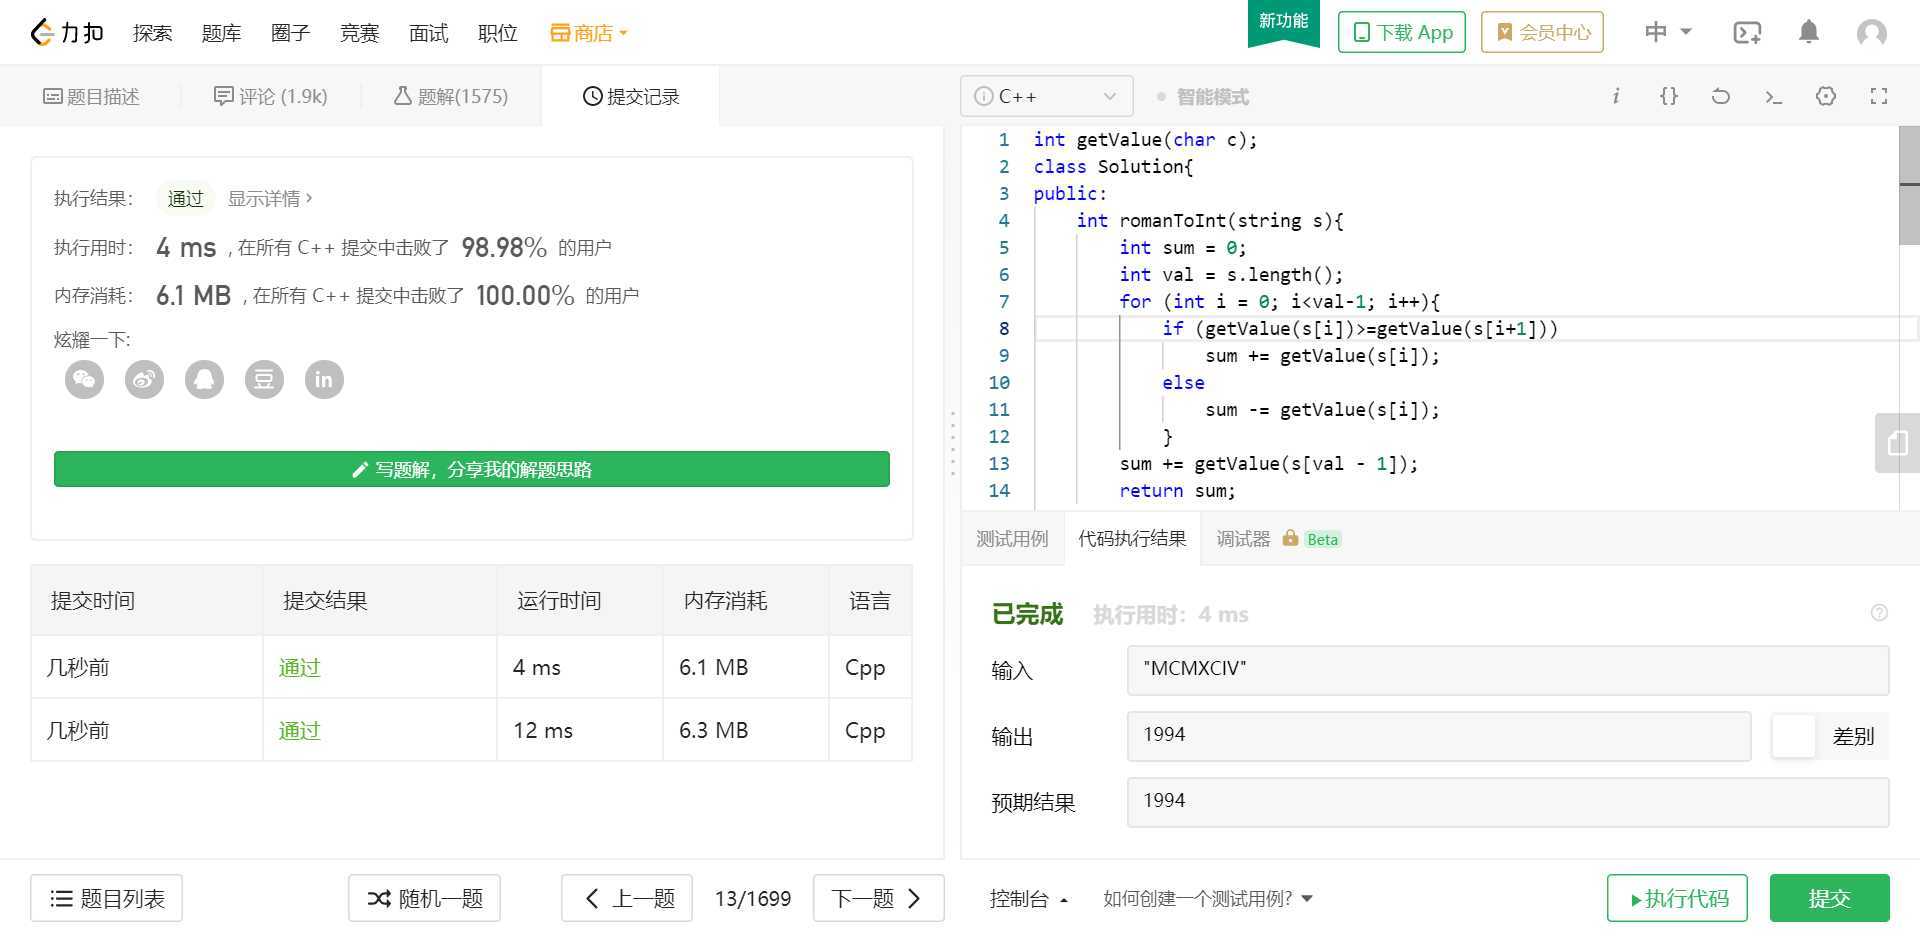
Task: Click the code editor vertical scrollbar
Action: pyautogui.click(x=1909, y=186)
